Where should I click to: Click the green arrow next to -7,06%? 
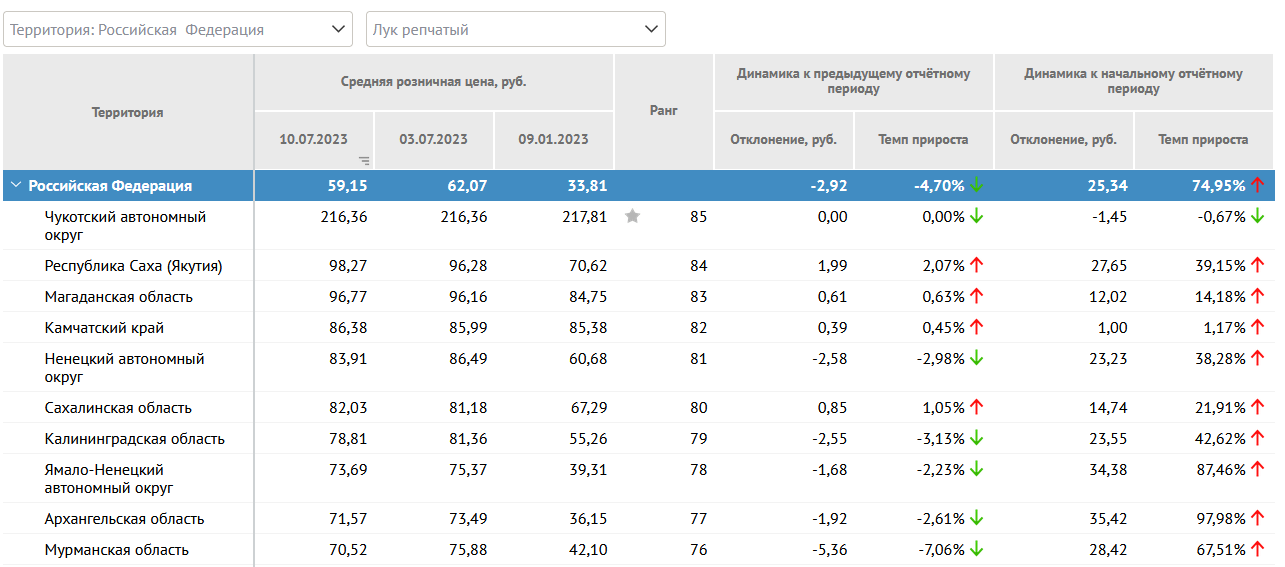pos(977,549)
